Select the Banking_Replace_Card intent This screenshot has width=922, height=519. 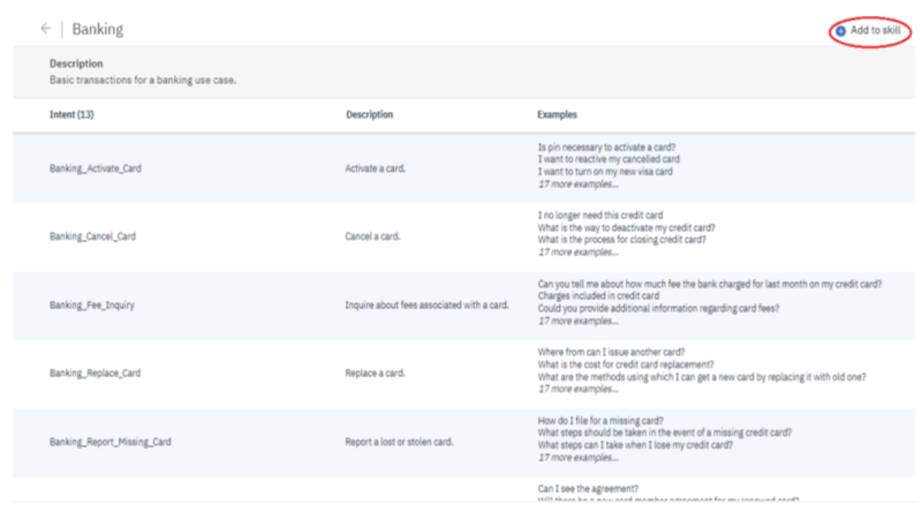94,373
